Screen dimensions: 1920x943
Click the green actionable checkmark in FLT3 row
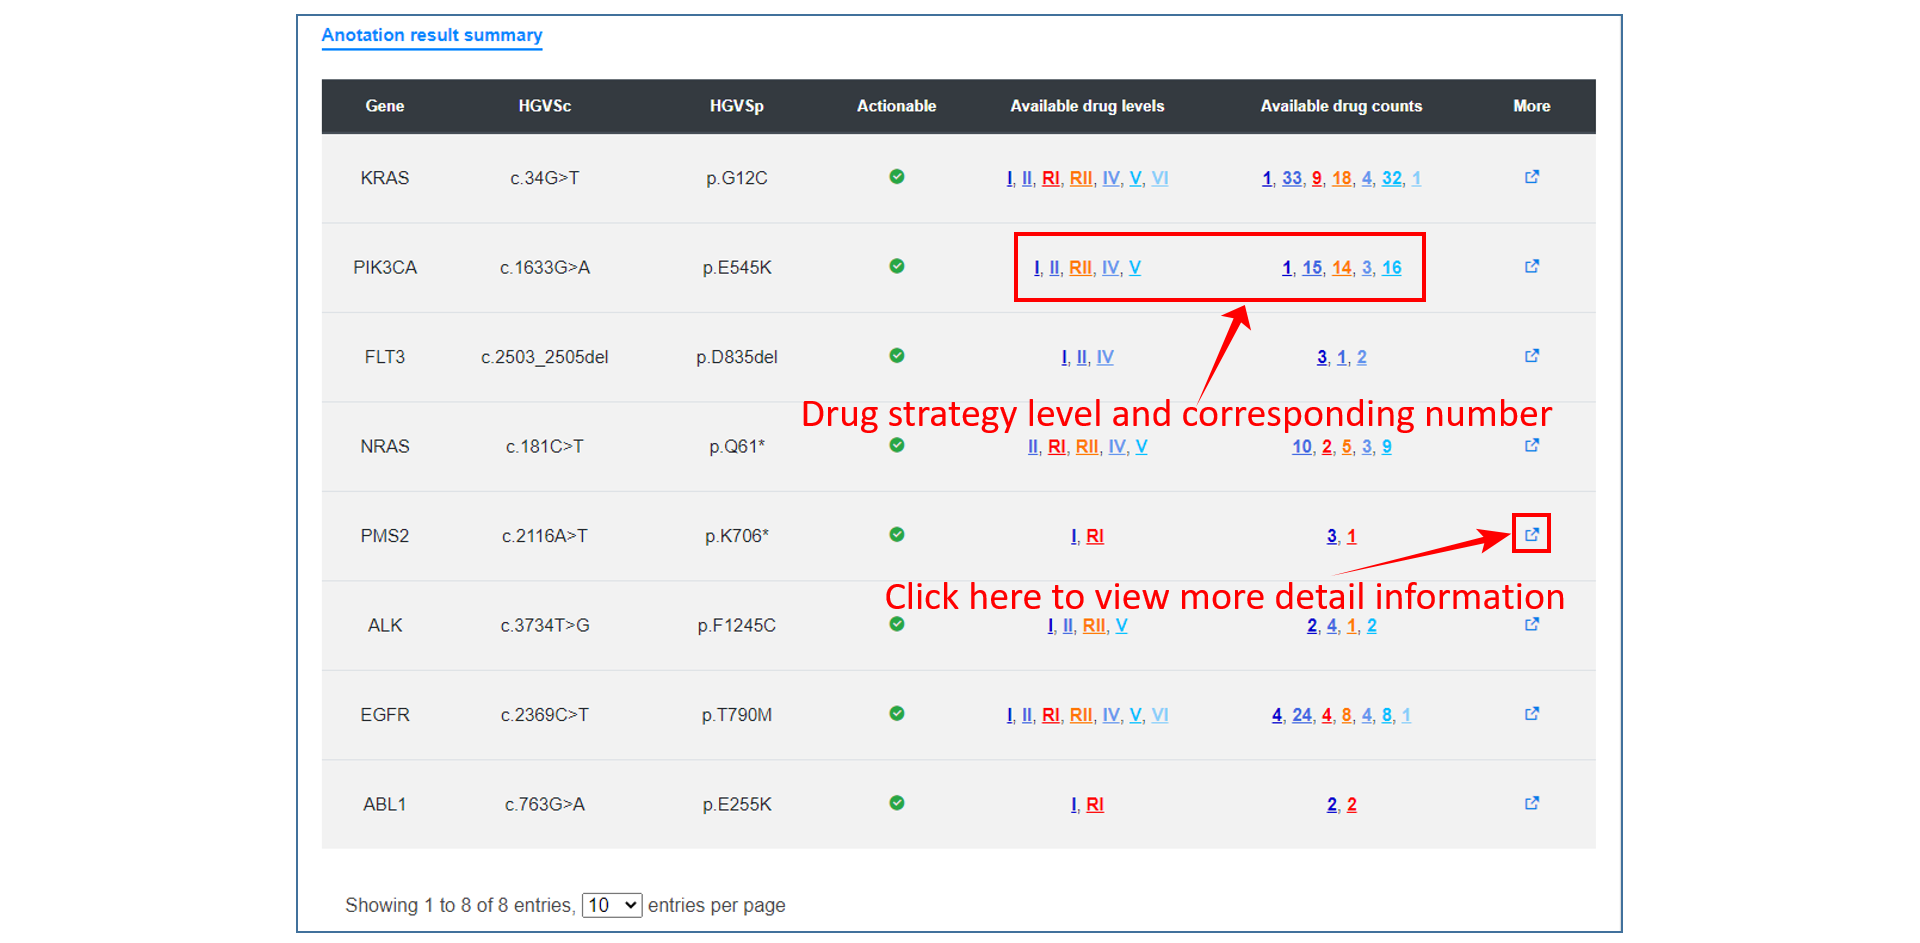point(897,356)
